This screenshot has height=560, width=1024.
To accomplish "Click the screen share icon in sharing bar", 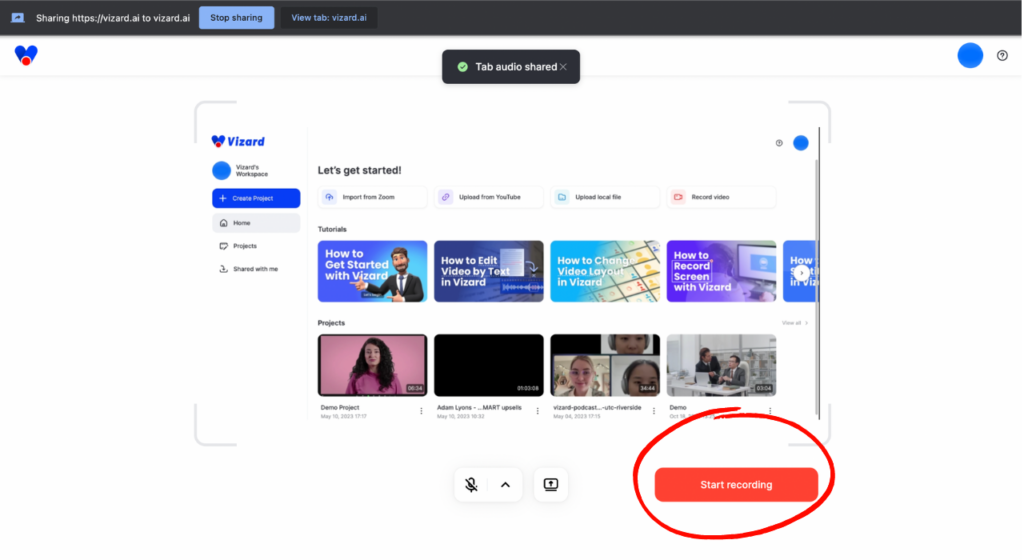I will point(18,18).
